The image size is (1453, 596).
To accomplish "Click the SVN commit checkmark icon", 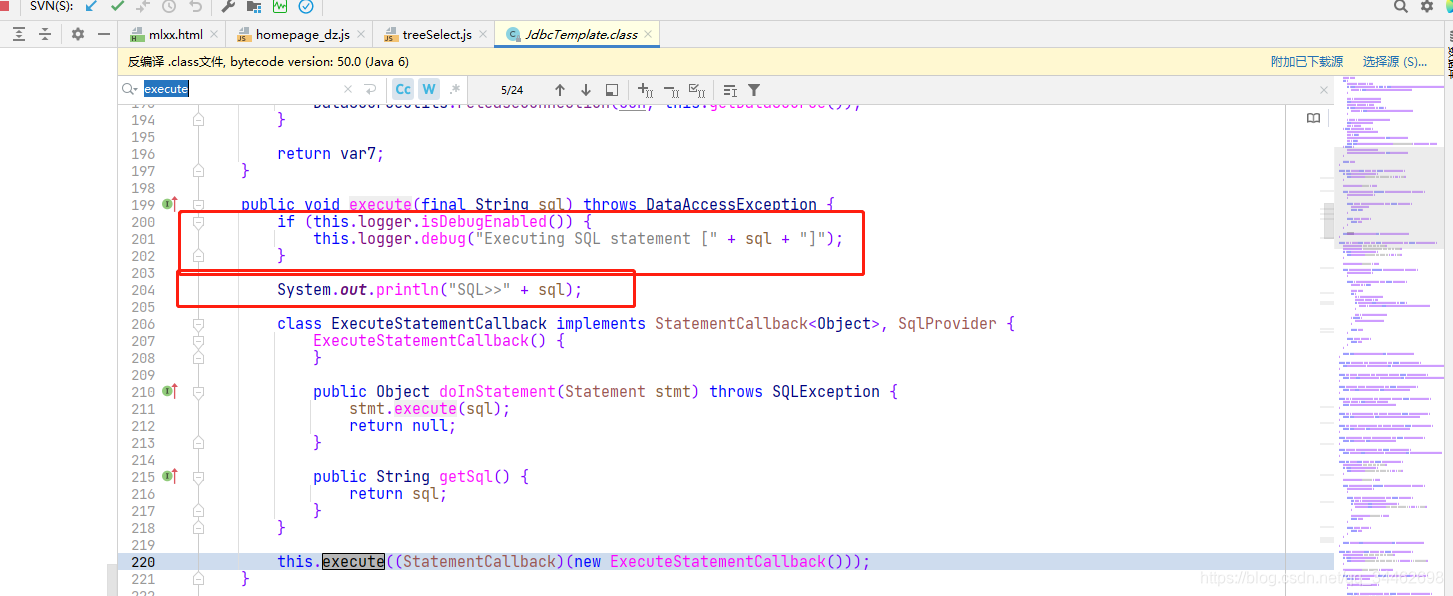I will pos(118,6).
